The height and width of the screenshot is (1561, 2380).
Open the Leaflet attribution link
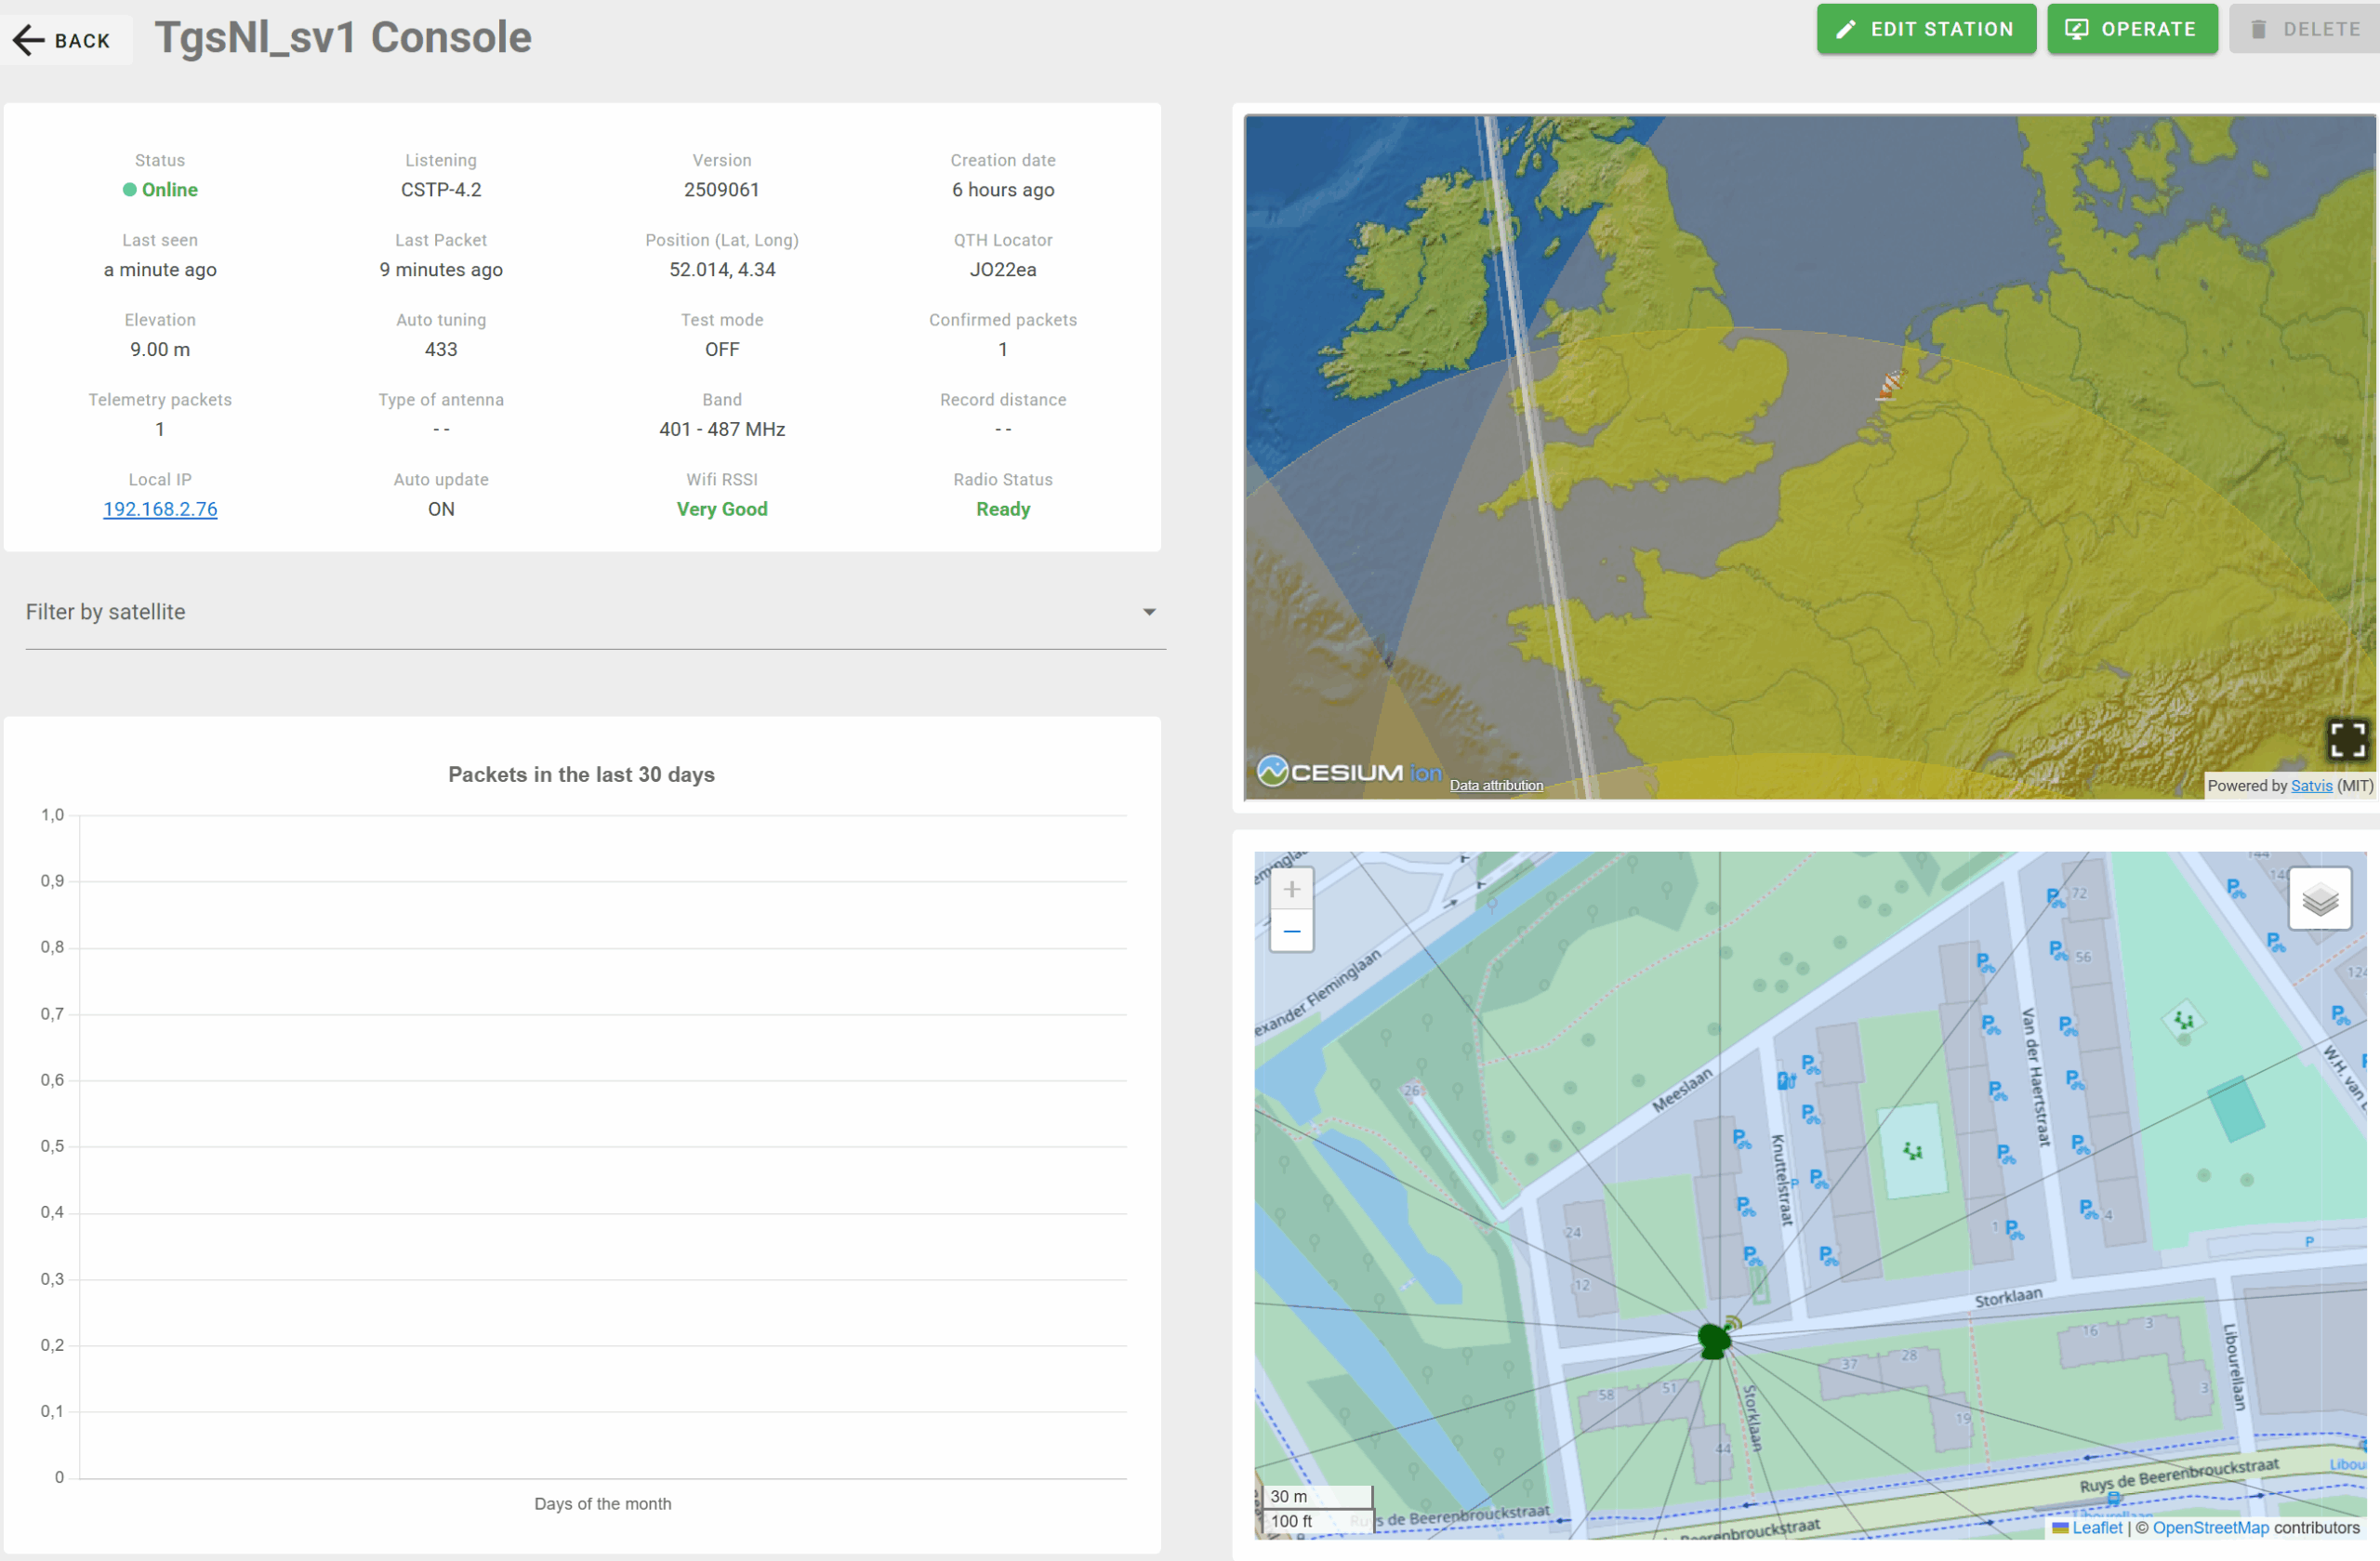coord(2096,1528)
